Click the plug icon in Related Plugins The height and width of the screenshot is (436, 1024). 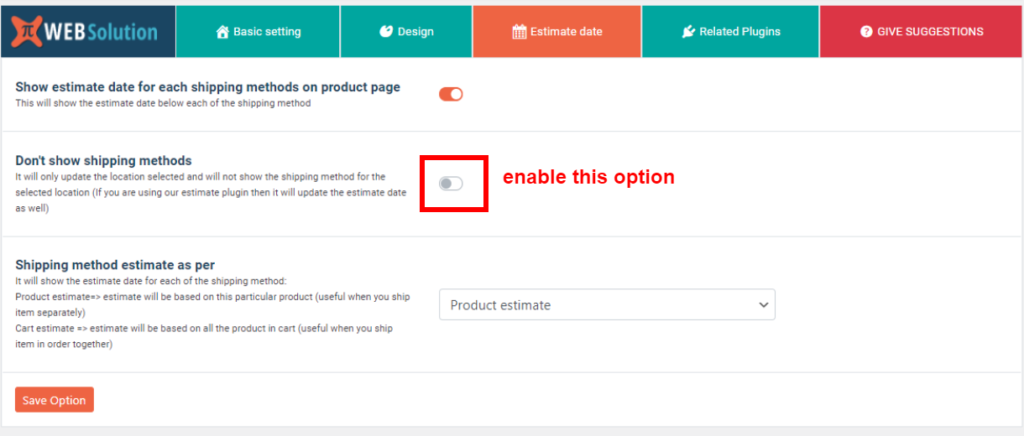pos(688,32)
